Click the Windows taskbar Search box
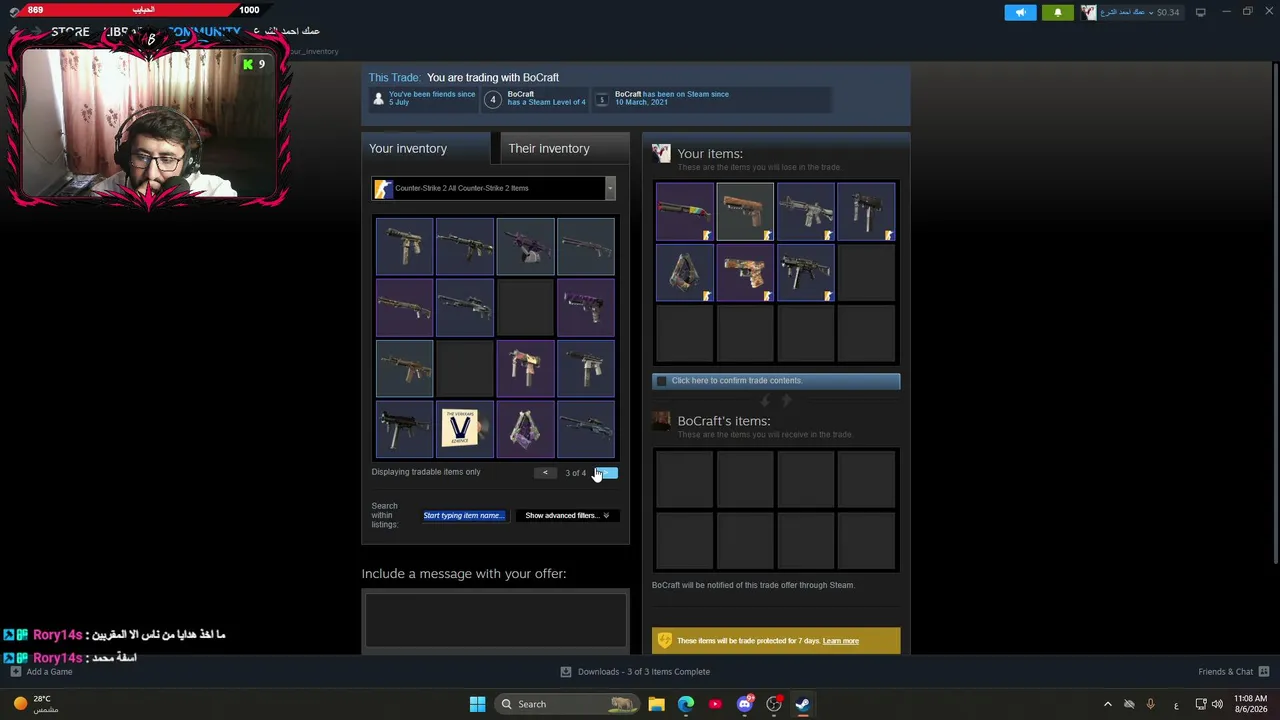Image resolution: width=1280 pixels, height=720 pixels. [568, 704]
